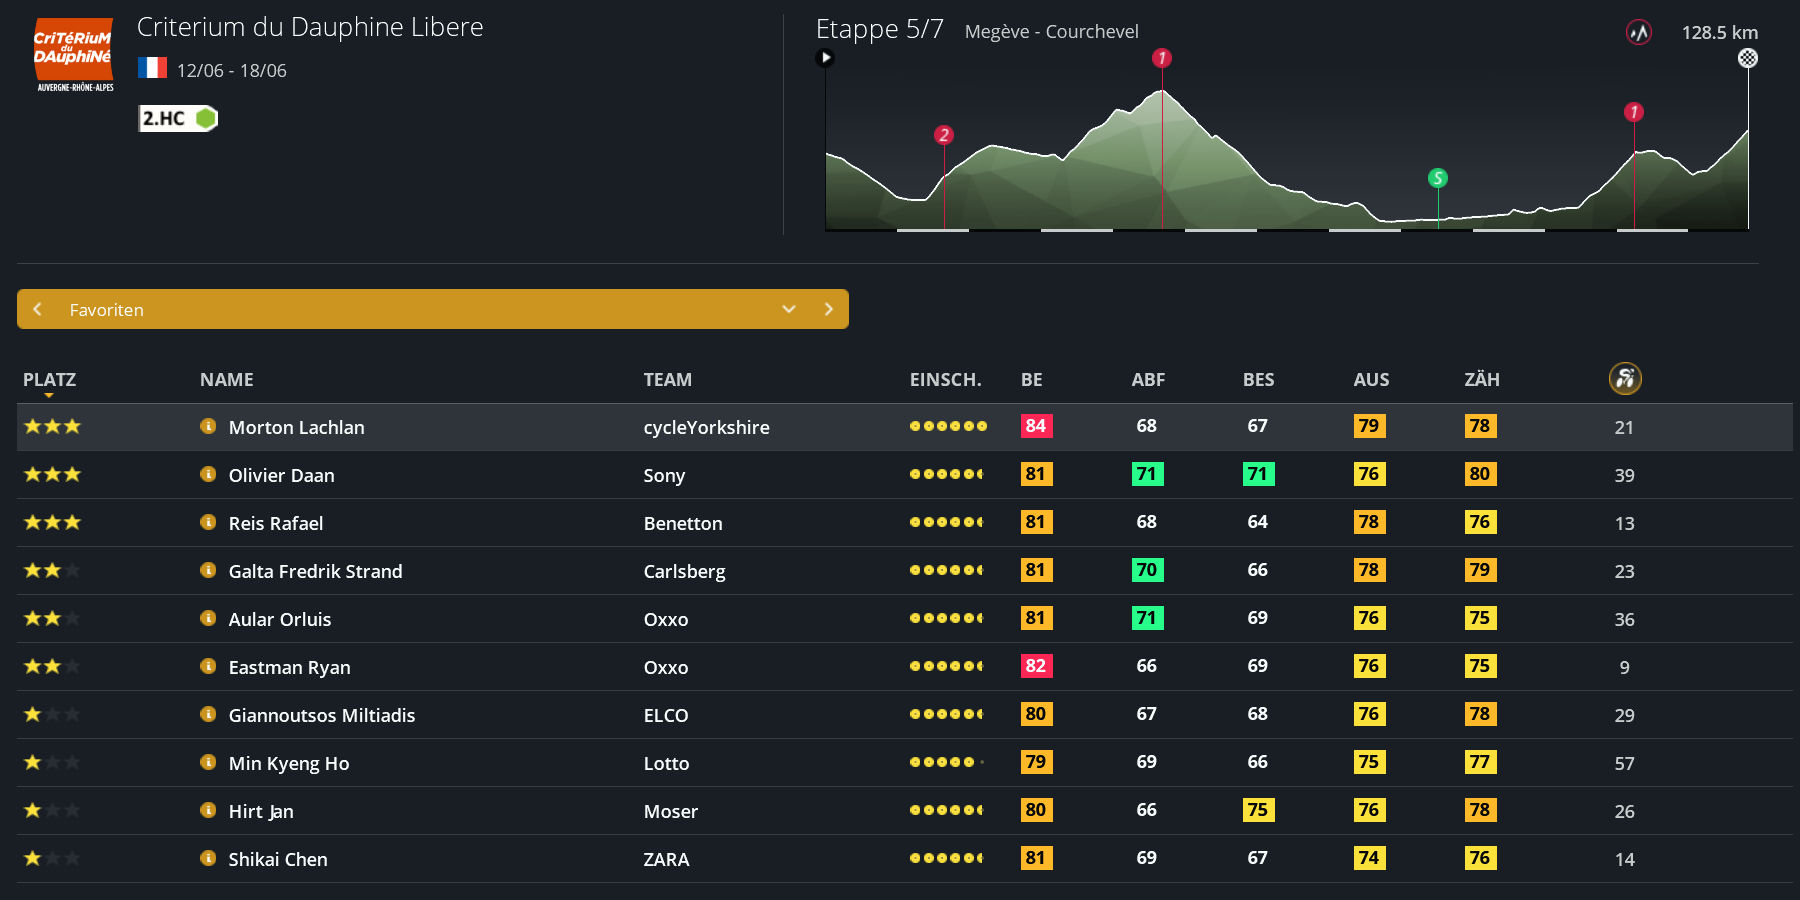Click the mountain stage type icon
This screenshot has height=900, width=1800.
coord(1638,33)
